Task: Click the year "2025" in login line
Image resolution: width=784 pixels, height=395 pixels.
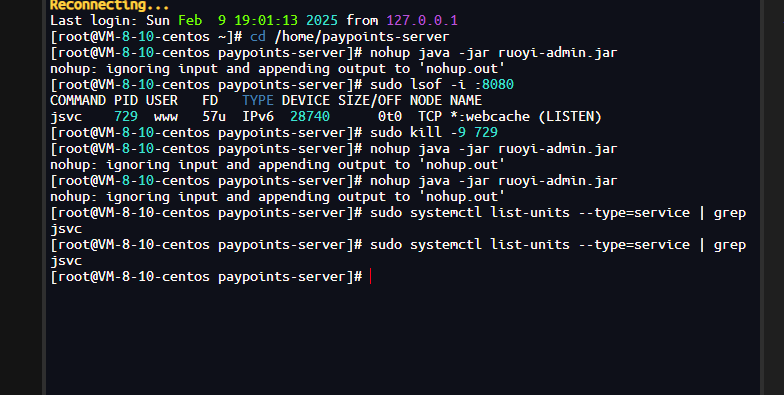Action: click(322, 20)
